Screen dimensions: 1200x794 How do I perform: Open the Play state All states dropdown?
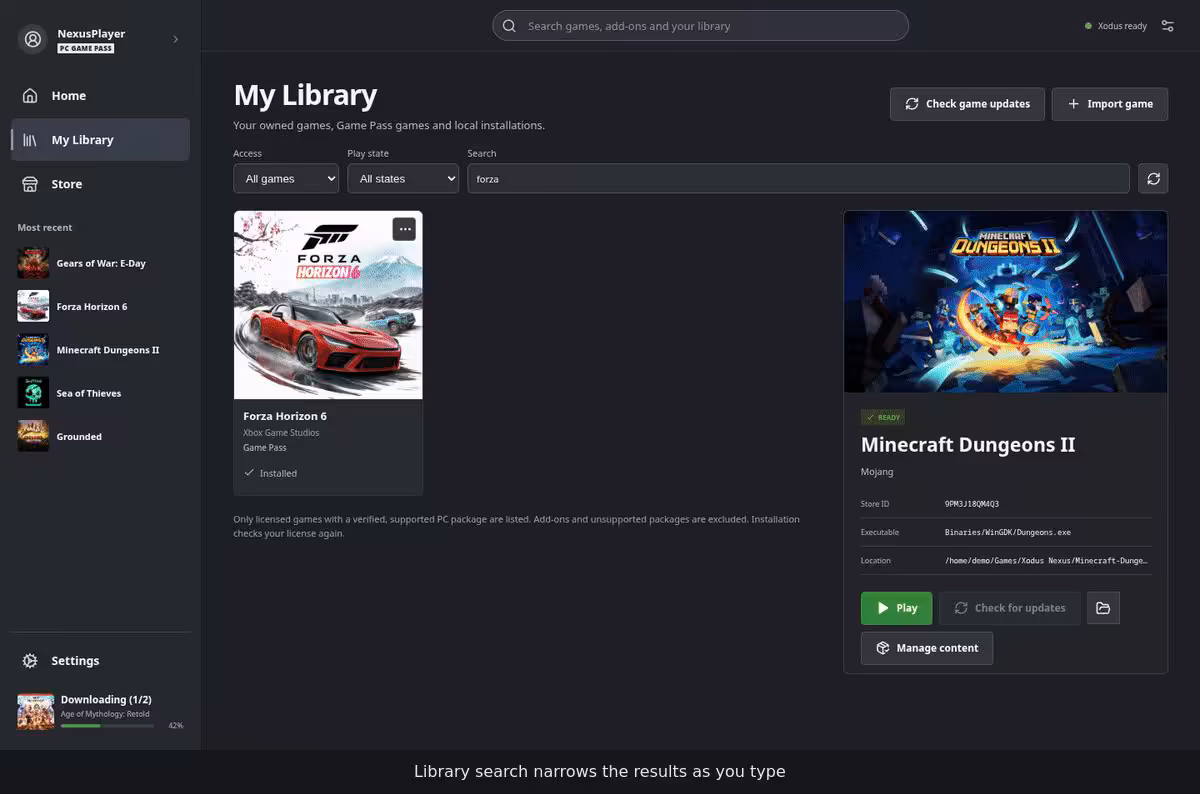pos(402,178)
